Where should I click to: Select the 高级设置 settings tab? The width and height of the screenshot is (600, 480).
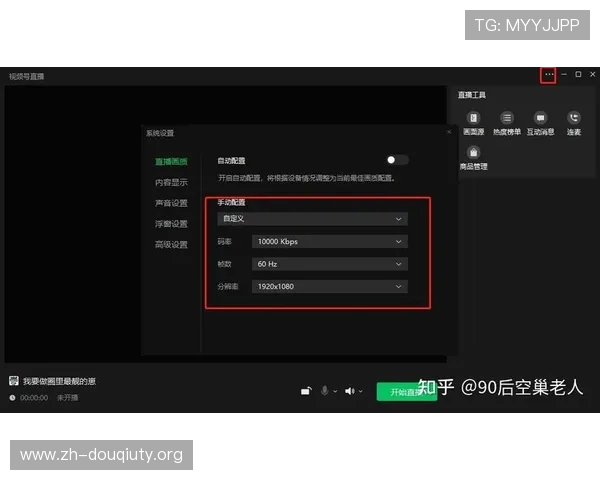point(171,245)
